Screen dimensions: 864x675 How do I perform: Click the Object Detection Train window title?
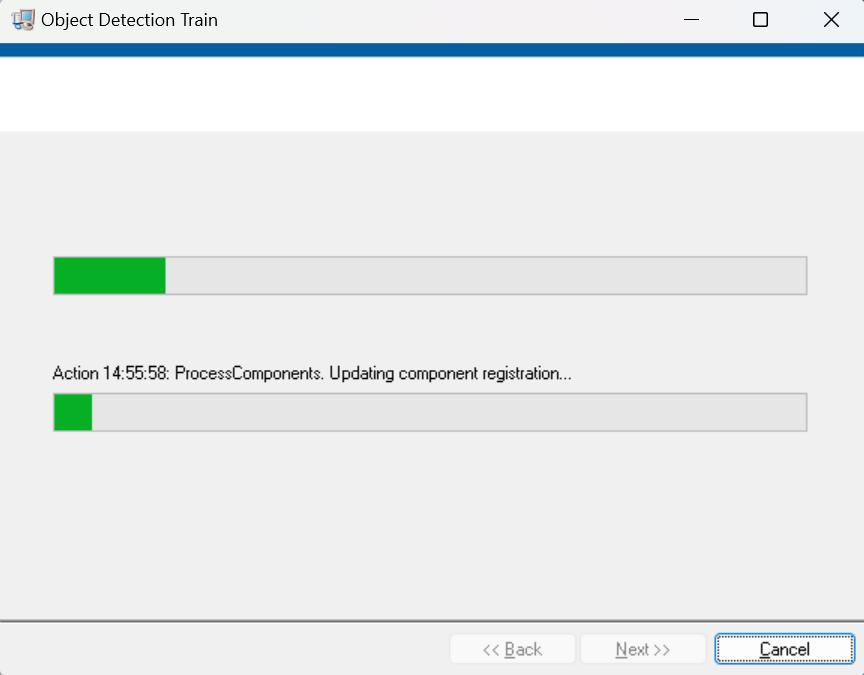pyautogui.click(x=129, y=20)
